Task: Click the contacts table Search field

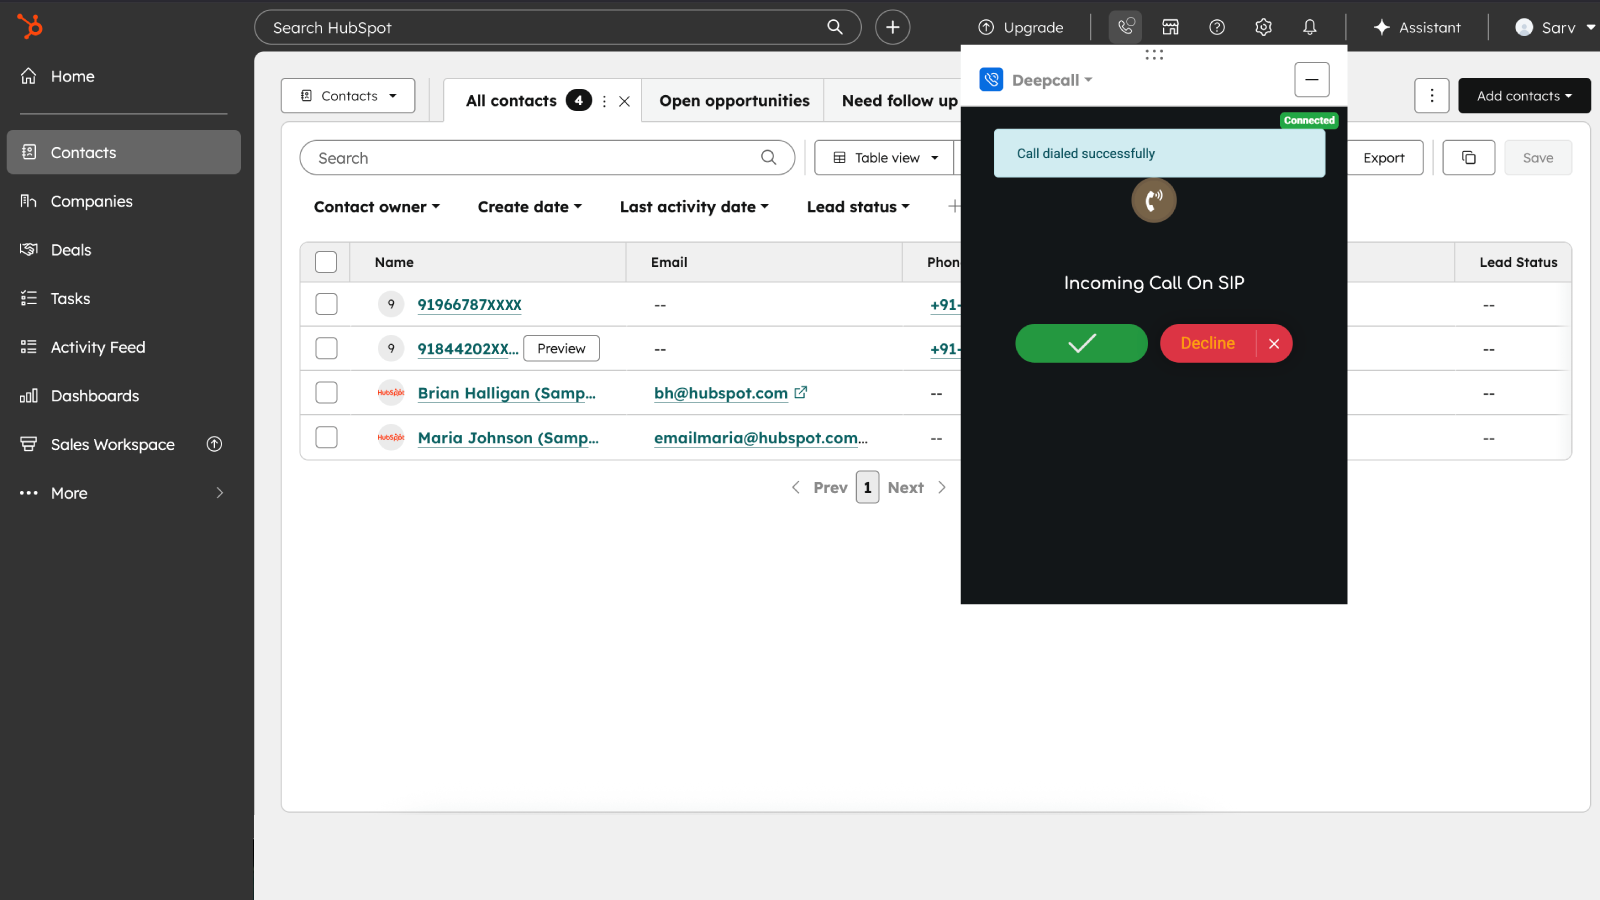Action: [547, 158]
